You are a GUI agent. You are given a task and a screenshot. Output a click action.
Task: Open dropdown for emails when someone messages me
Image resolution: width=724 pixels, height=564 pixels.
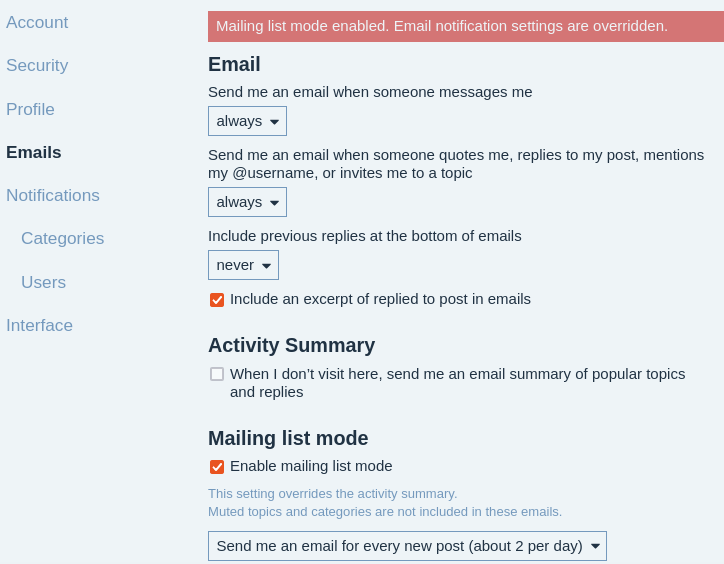pyautogui.click(x=247, y=121)
